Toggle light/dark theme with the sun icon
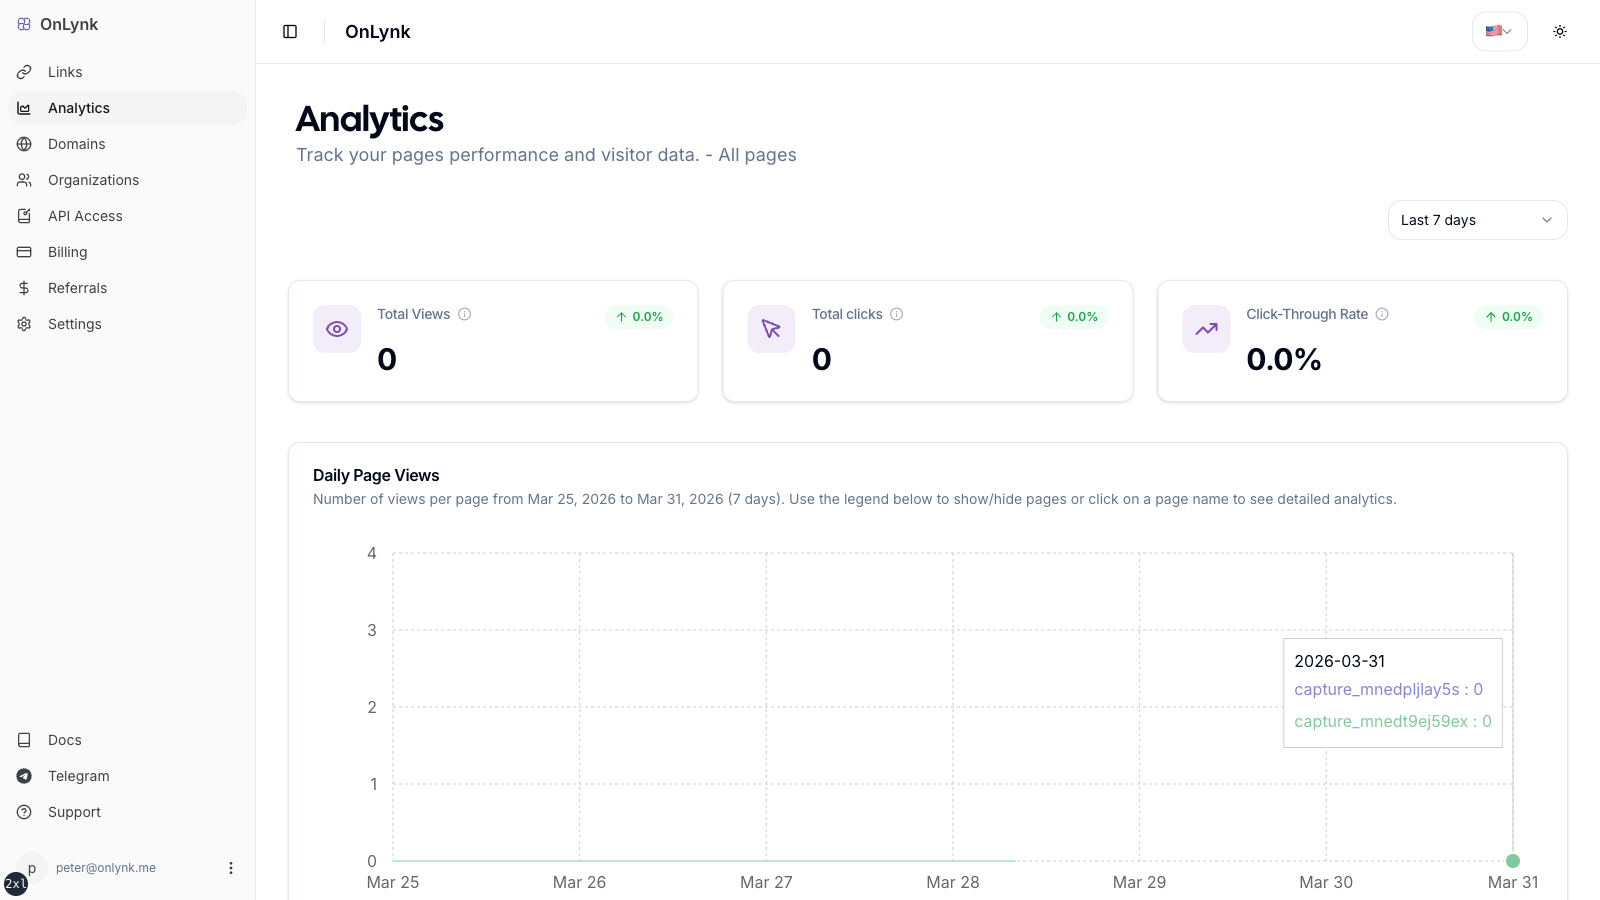The height and width of the screenshot is (900, 1600). point(1559,31)
